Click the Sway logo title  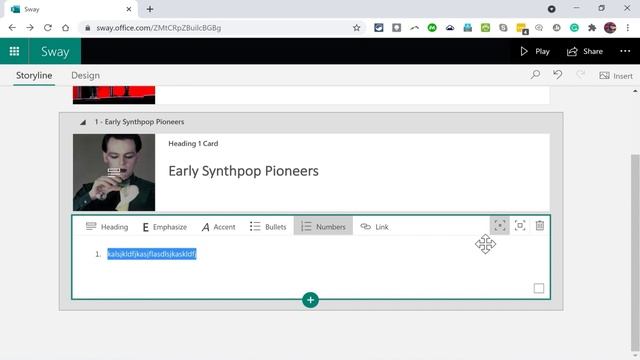coord(55,52)
